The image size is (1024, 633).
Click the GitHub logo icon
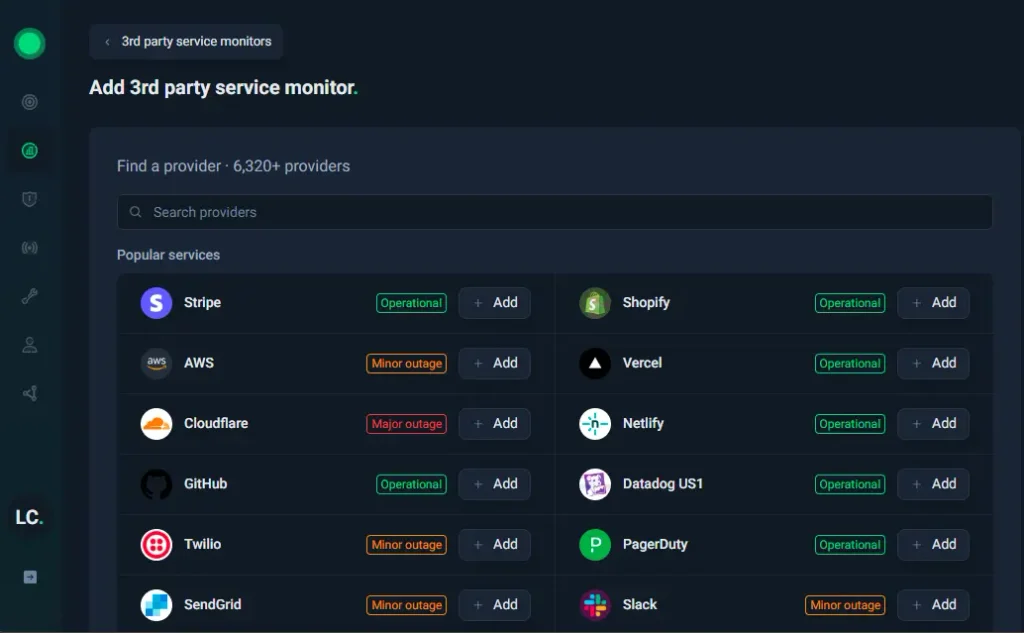click(156, 484)
